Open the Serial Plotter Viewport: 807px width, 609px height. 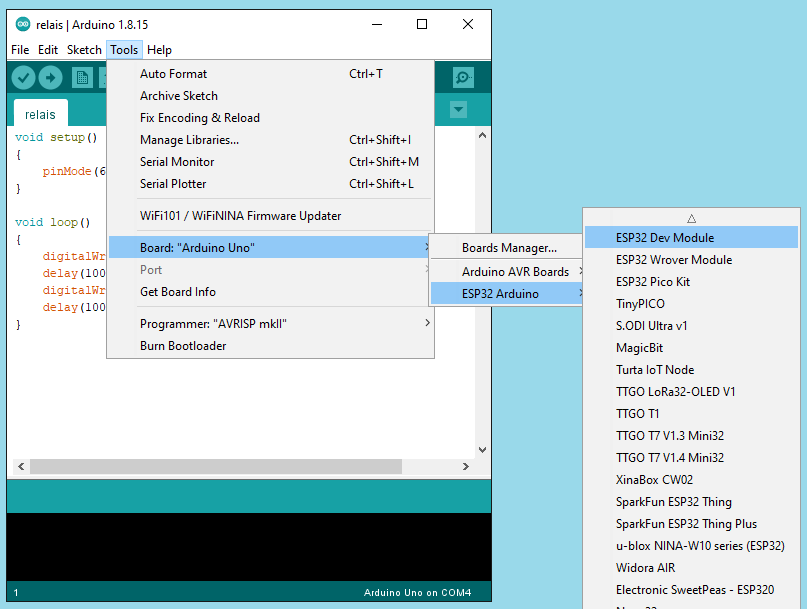click(271, 184)
